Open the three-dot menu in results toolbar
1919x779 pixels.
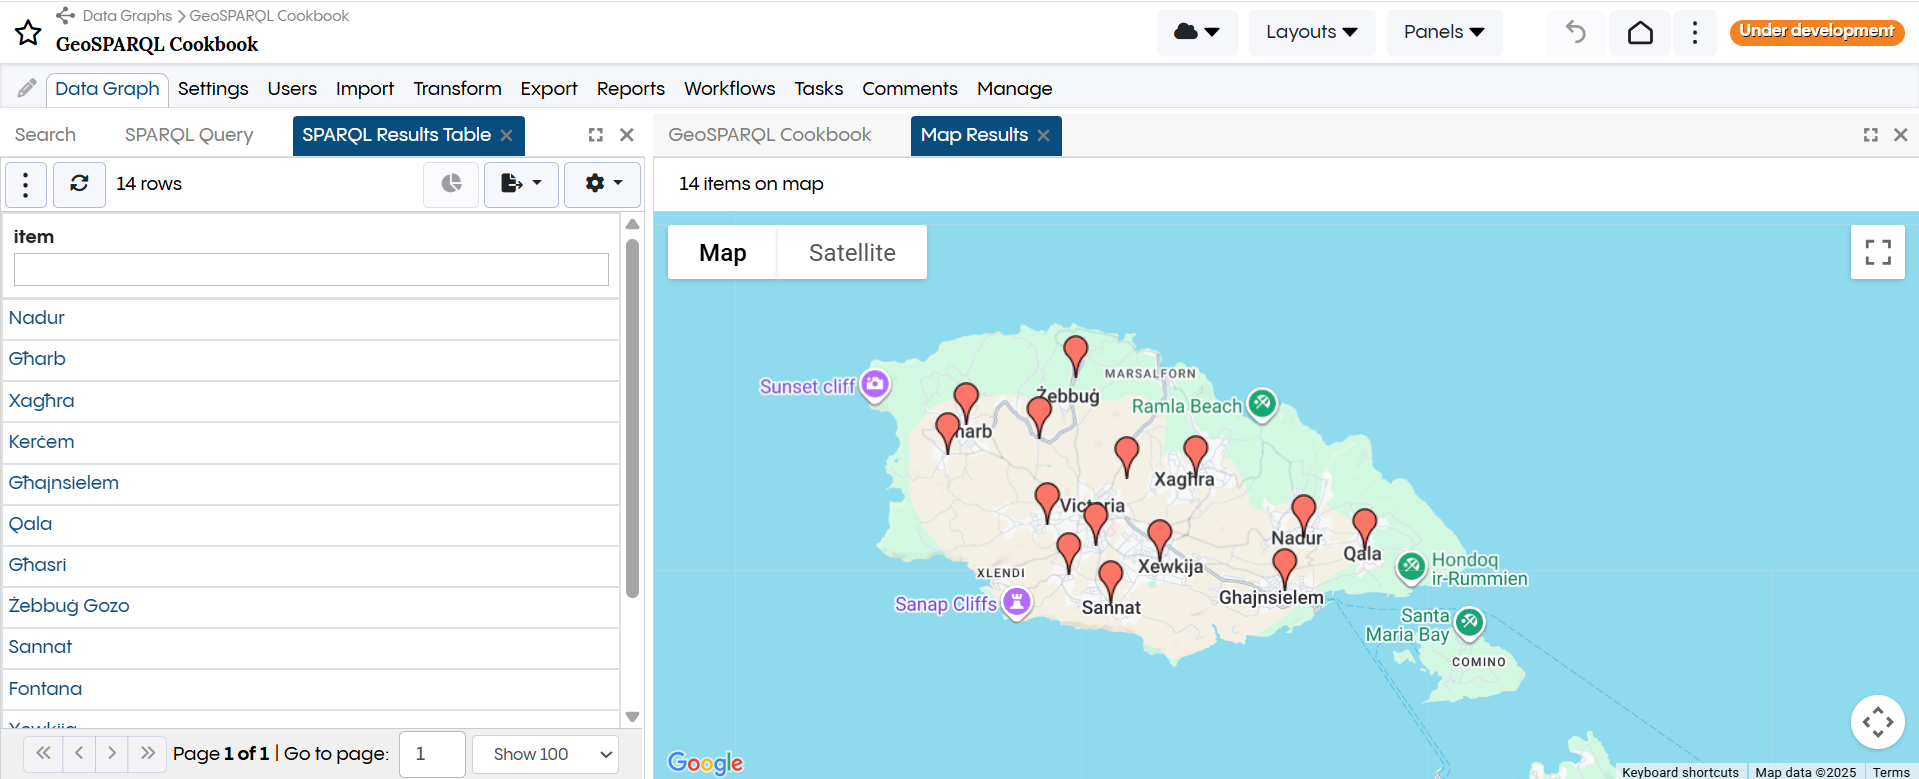[x=26, y=184]
